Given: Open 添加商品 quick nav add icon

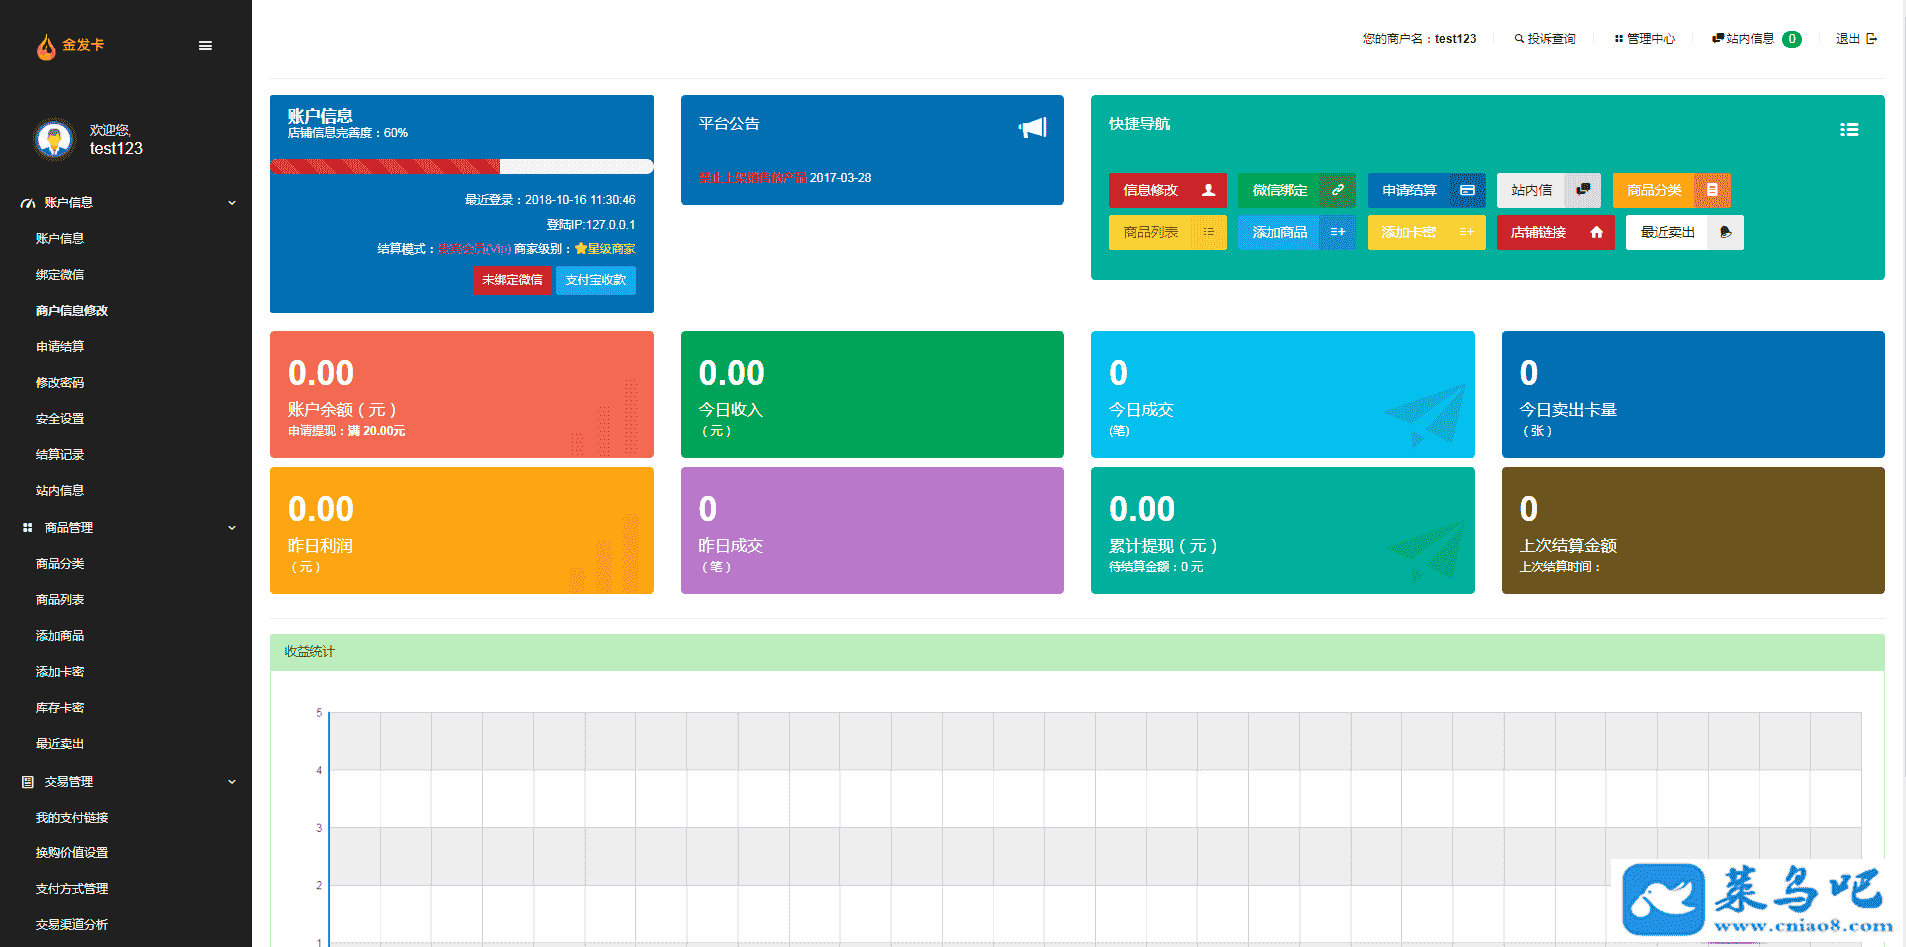Looking at the screenshot, I should 1337,232.
